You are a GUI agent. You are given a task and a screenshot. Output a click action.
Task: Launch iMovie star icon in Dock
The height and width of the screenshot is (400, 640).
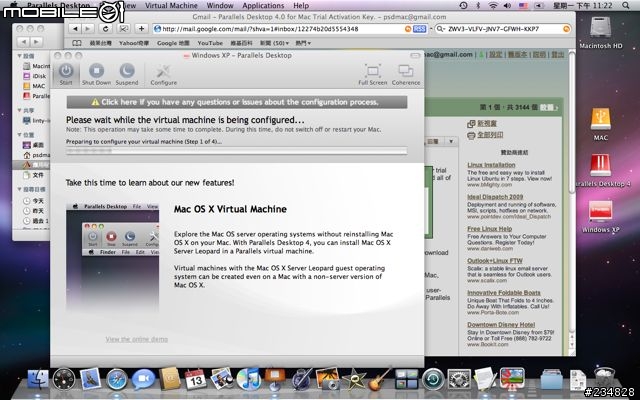pyautogui.click(x=353, y=380)
